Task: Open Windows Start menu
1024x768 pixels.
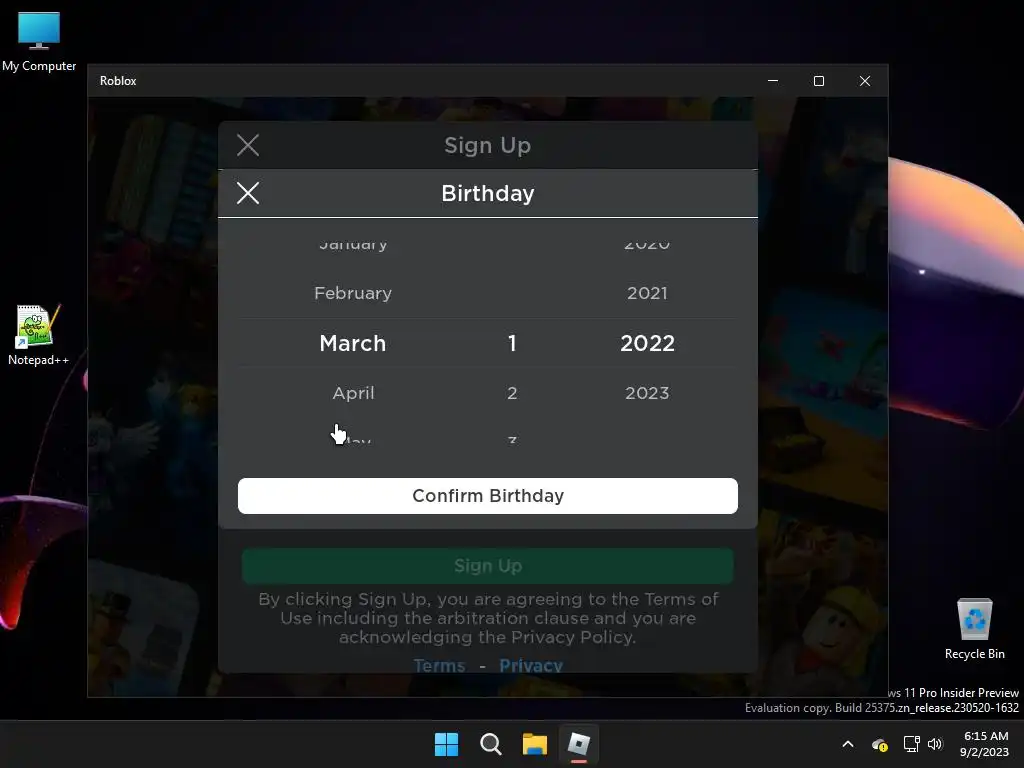Action: [x=447, y=744]
